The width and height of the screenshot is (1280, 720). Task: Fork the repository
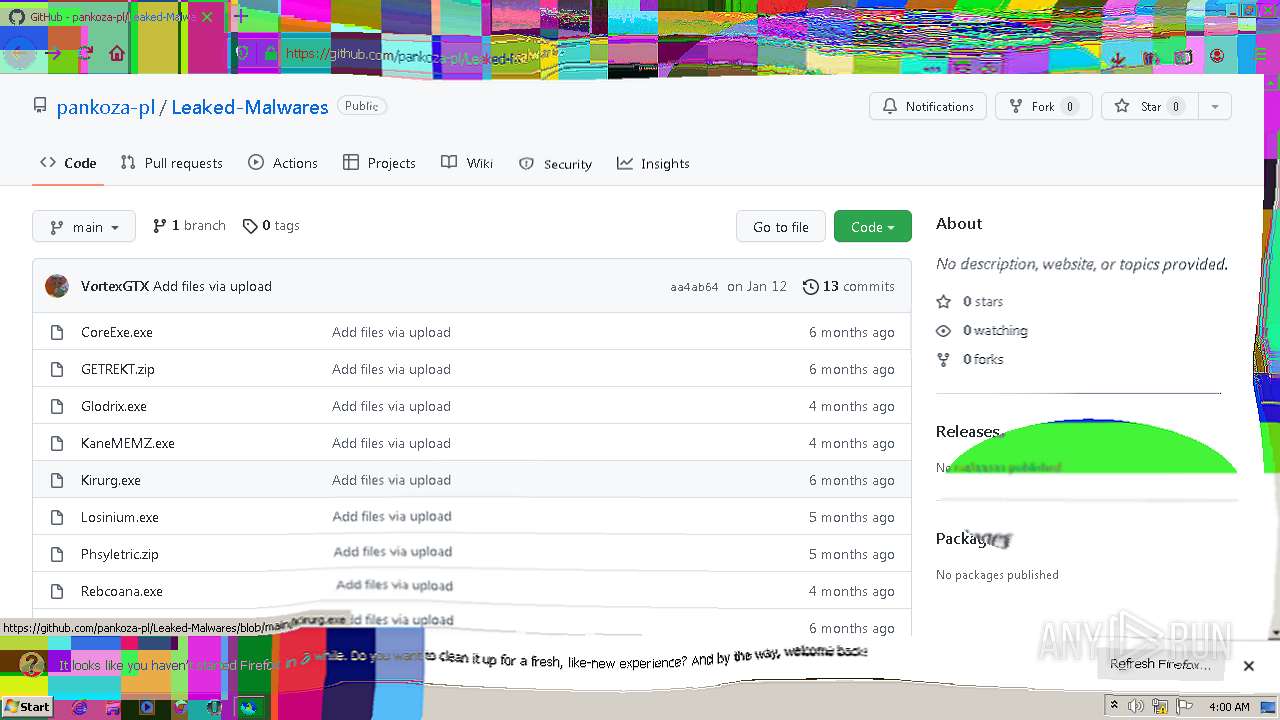click(x=1043, y=106)
